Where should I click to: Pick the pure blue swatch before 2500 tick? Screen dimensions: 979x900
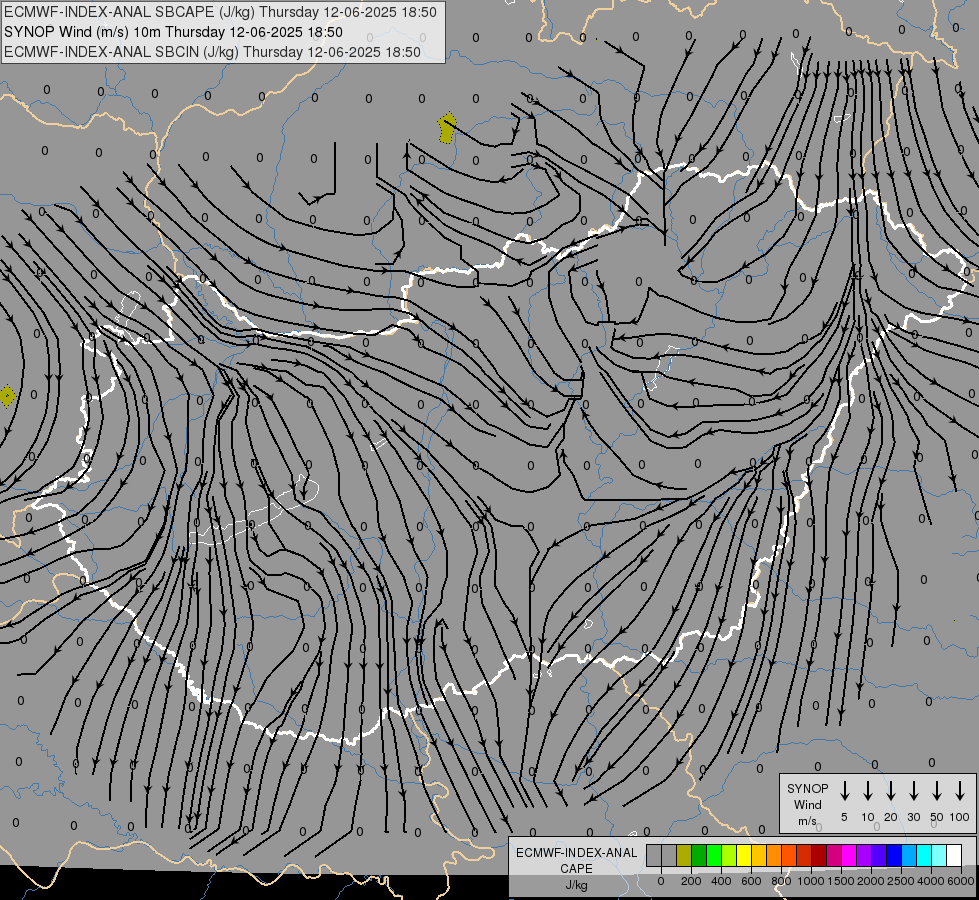pyautogui.click(x=893, y=855)
